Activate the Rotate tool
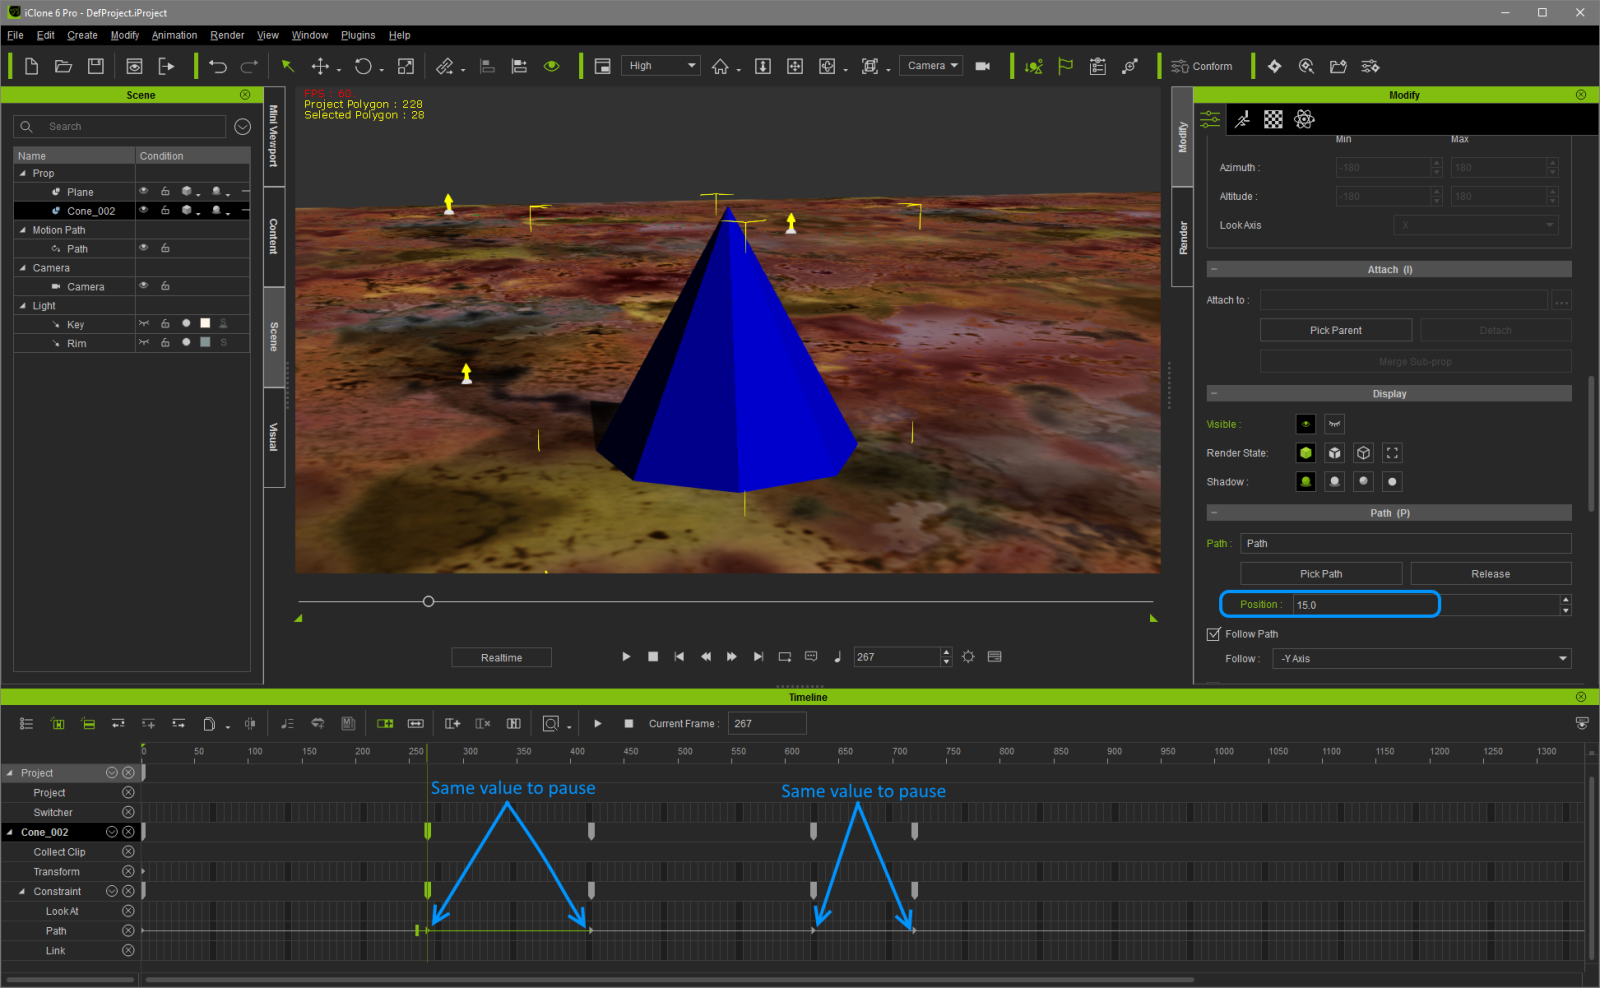This screenshot has height=988, width=1600. [x=363, y=66]
